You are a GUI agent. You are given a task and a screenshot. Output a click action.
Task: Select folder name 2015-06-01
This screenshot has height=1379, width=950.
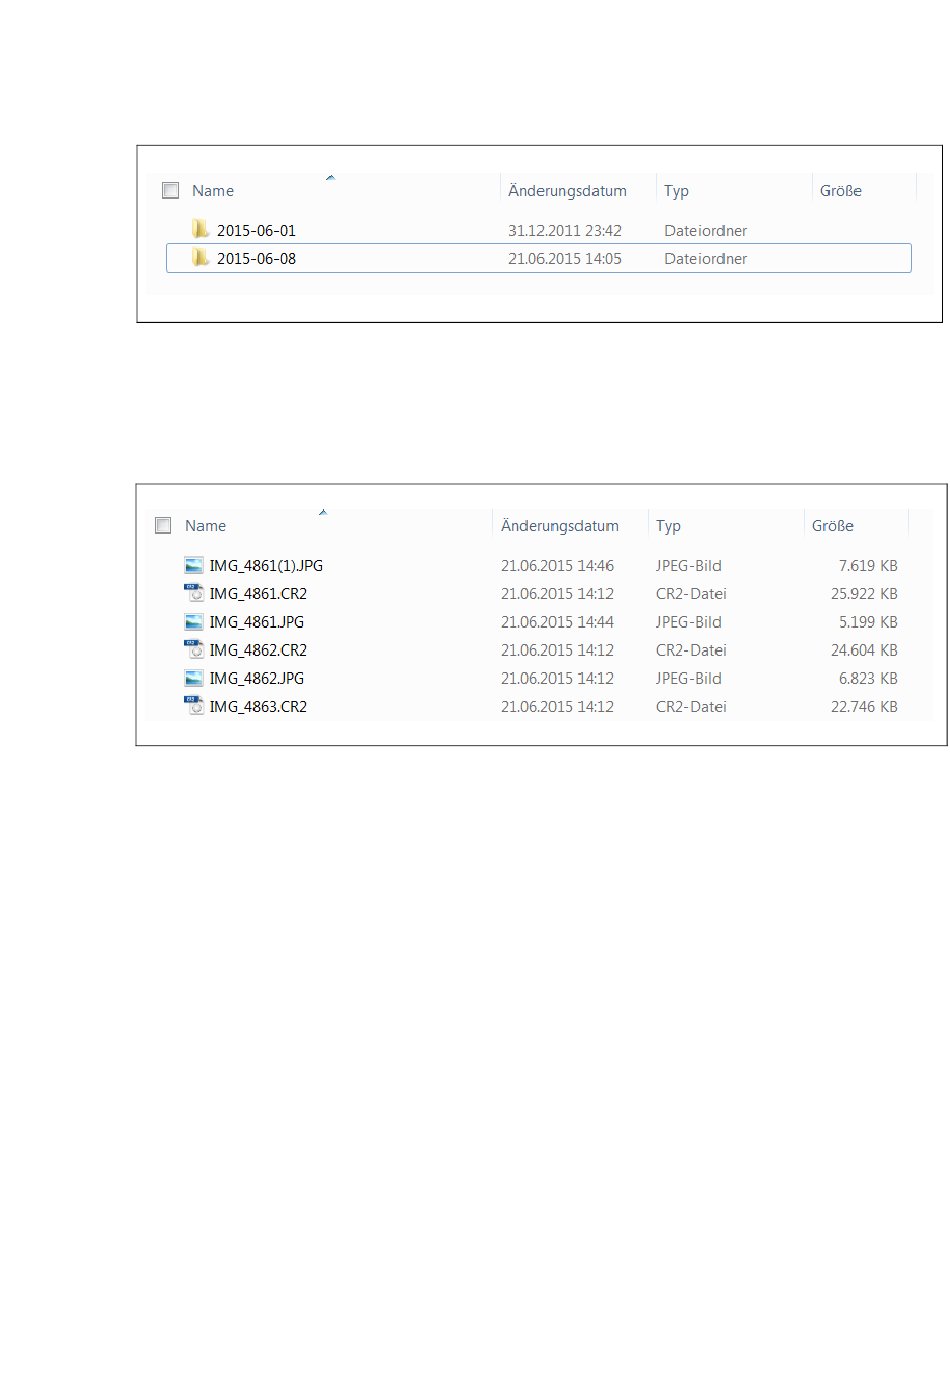[256, 230]
